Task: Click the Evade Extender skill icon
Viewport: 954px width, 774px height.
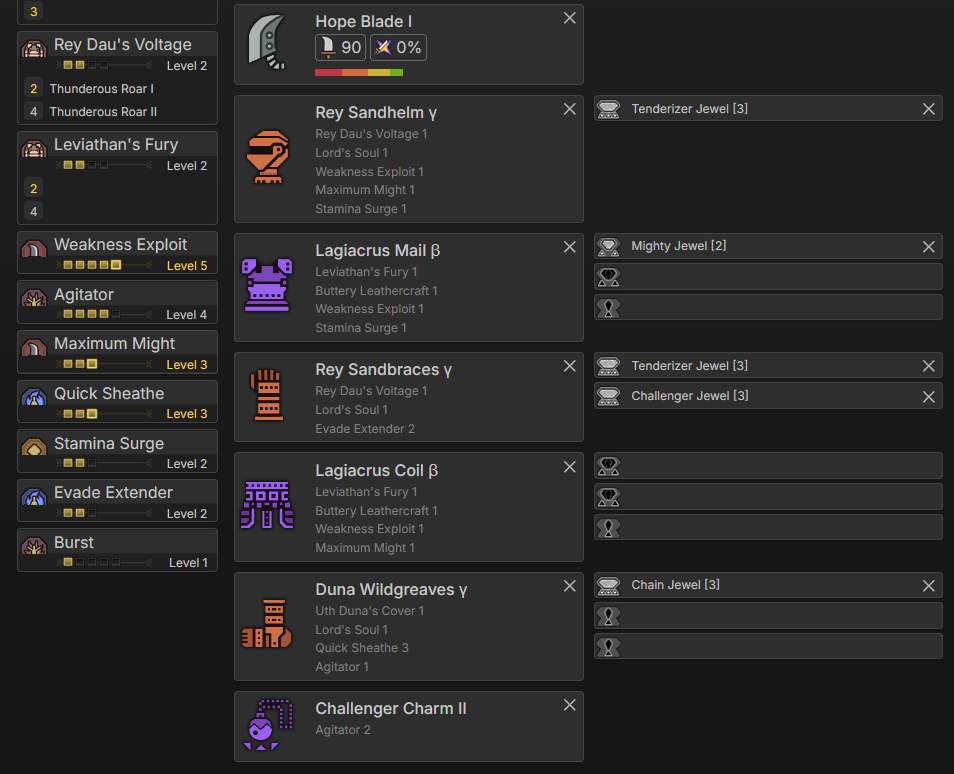Action: (x=34, y=496)
